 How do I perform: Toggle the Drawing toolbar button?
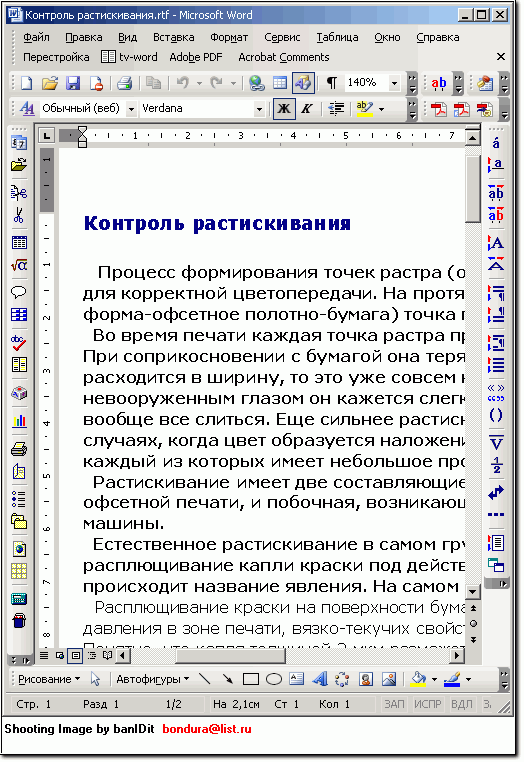click(x=303, y=84)
